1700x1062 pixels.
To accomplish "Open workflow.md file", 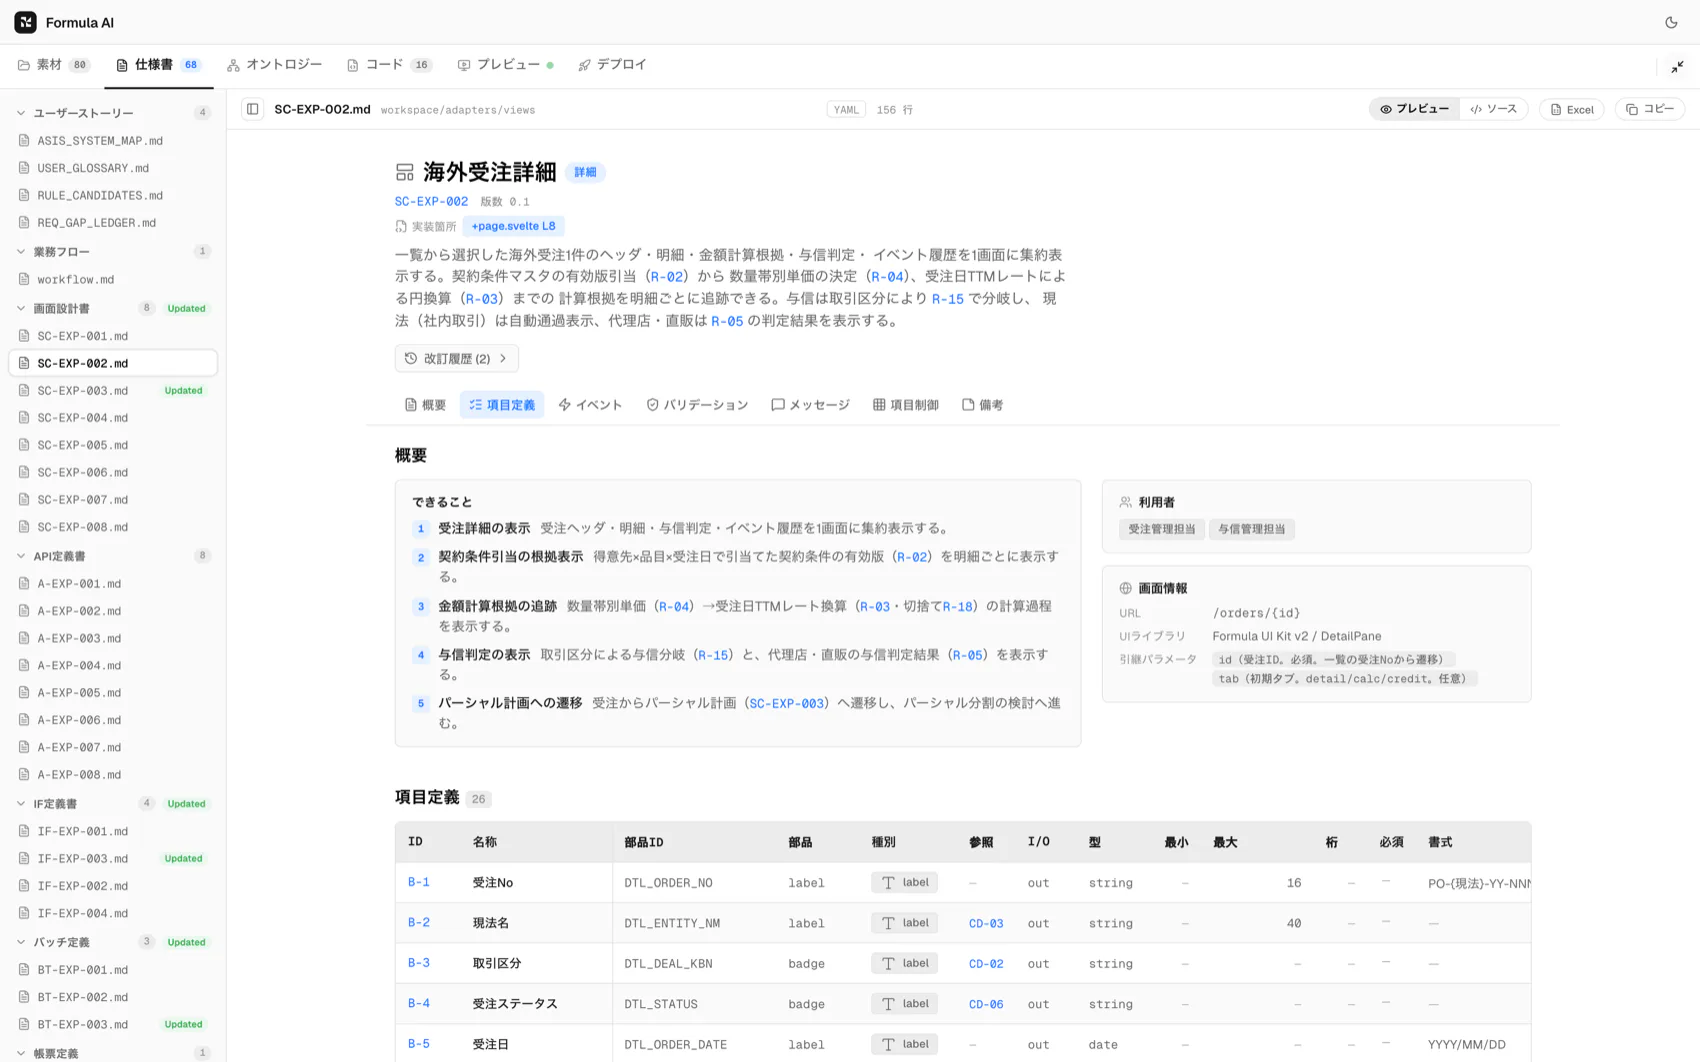I will (x=113, y=280).
